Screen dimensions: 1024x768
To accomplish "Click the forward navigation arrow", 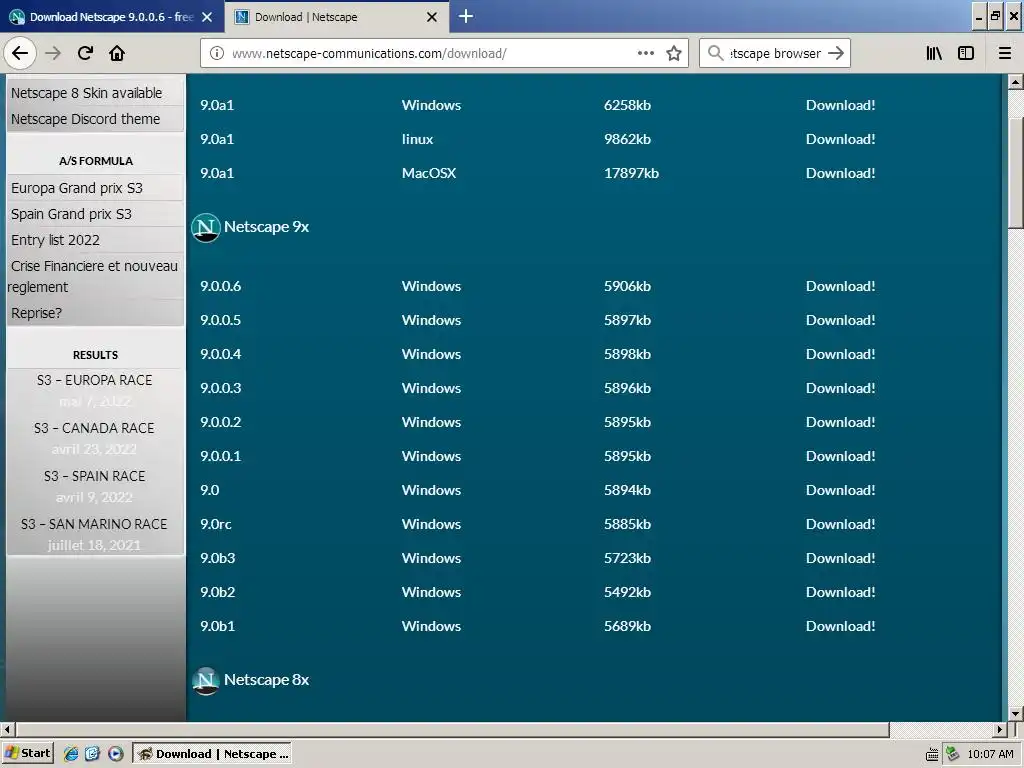I will [x=53, y=53].
